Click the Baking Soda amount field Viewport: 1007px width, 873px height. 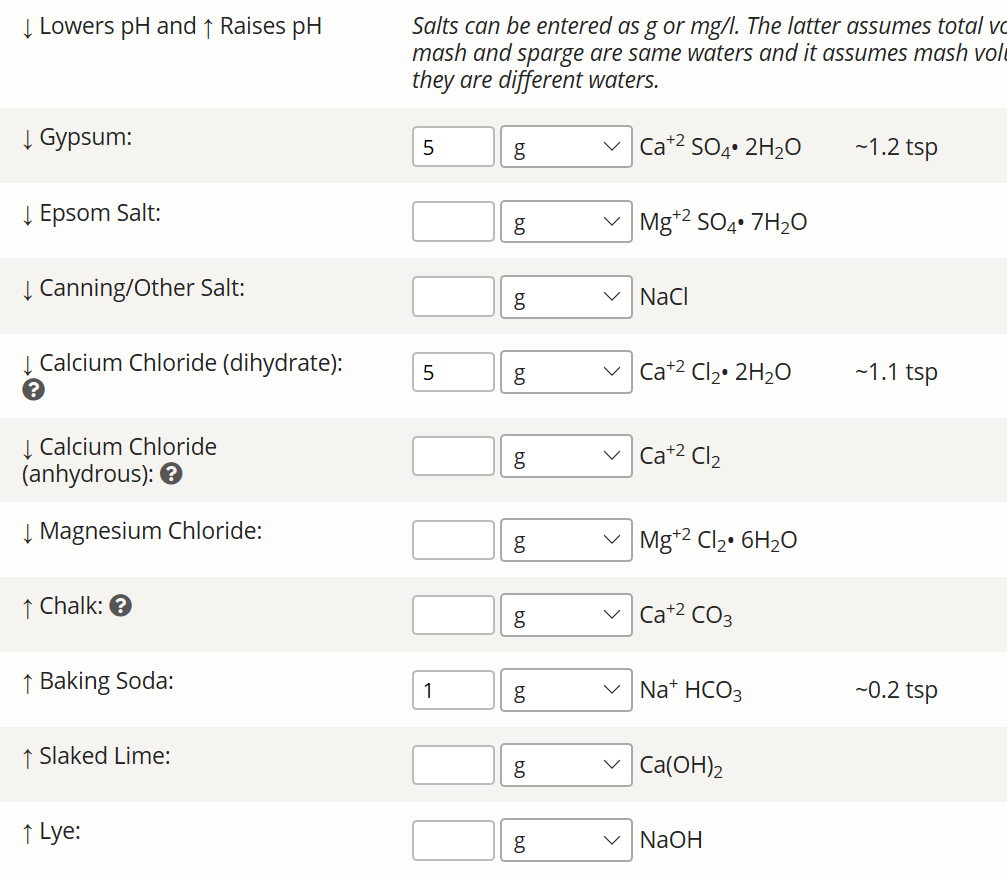[453, 690]
